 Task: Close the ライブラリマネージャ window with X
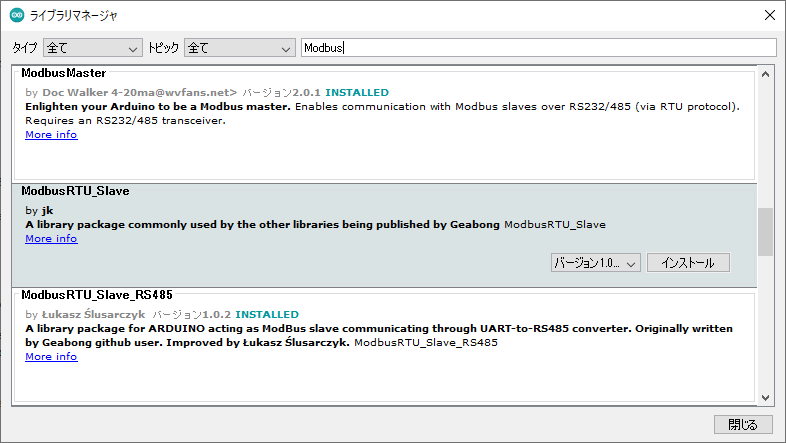click(767, 16)
